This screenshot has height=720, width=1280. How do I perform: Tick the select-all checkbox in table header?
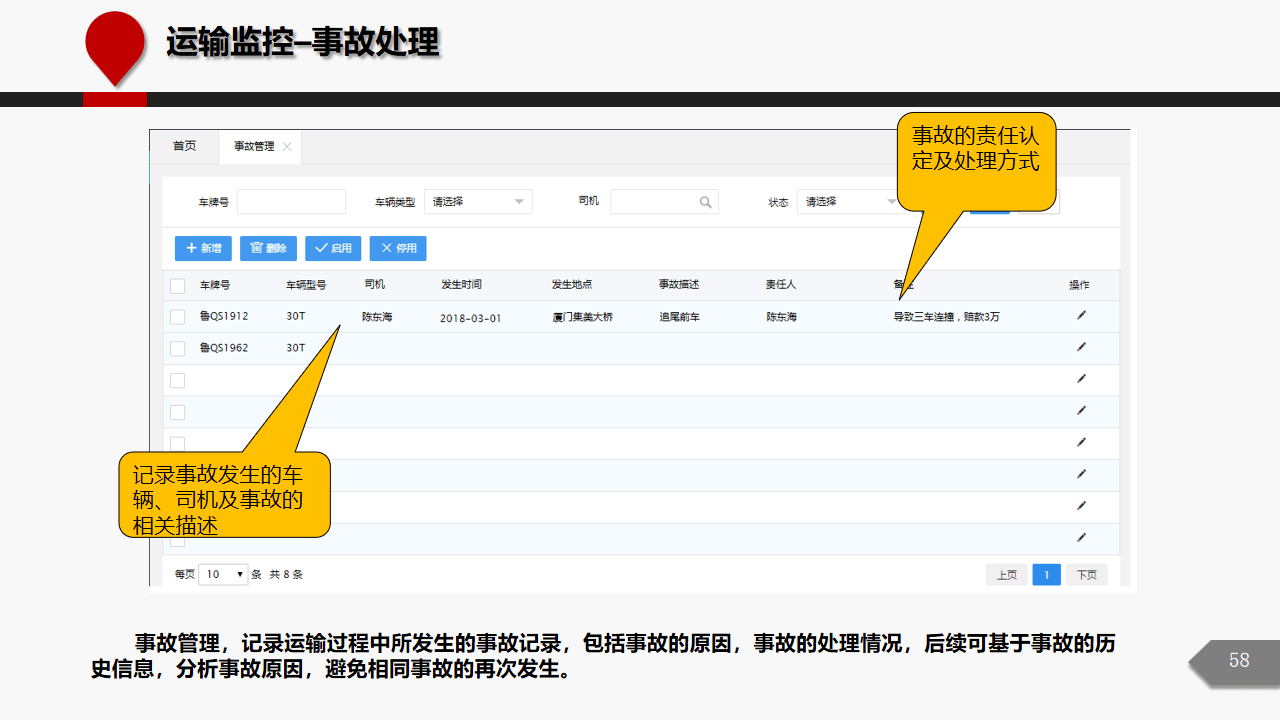click(x=177, y=285)
